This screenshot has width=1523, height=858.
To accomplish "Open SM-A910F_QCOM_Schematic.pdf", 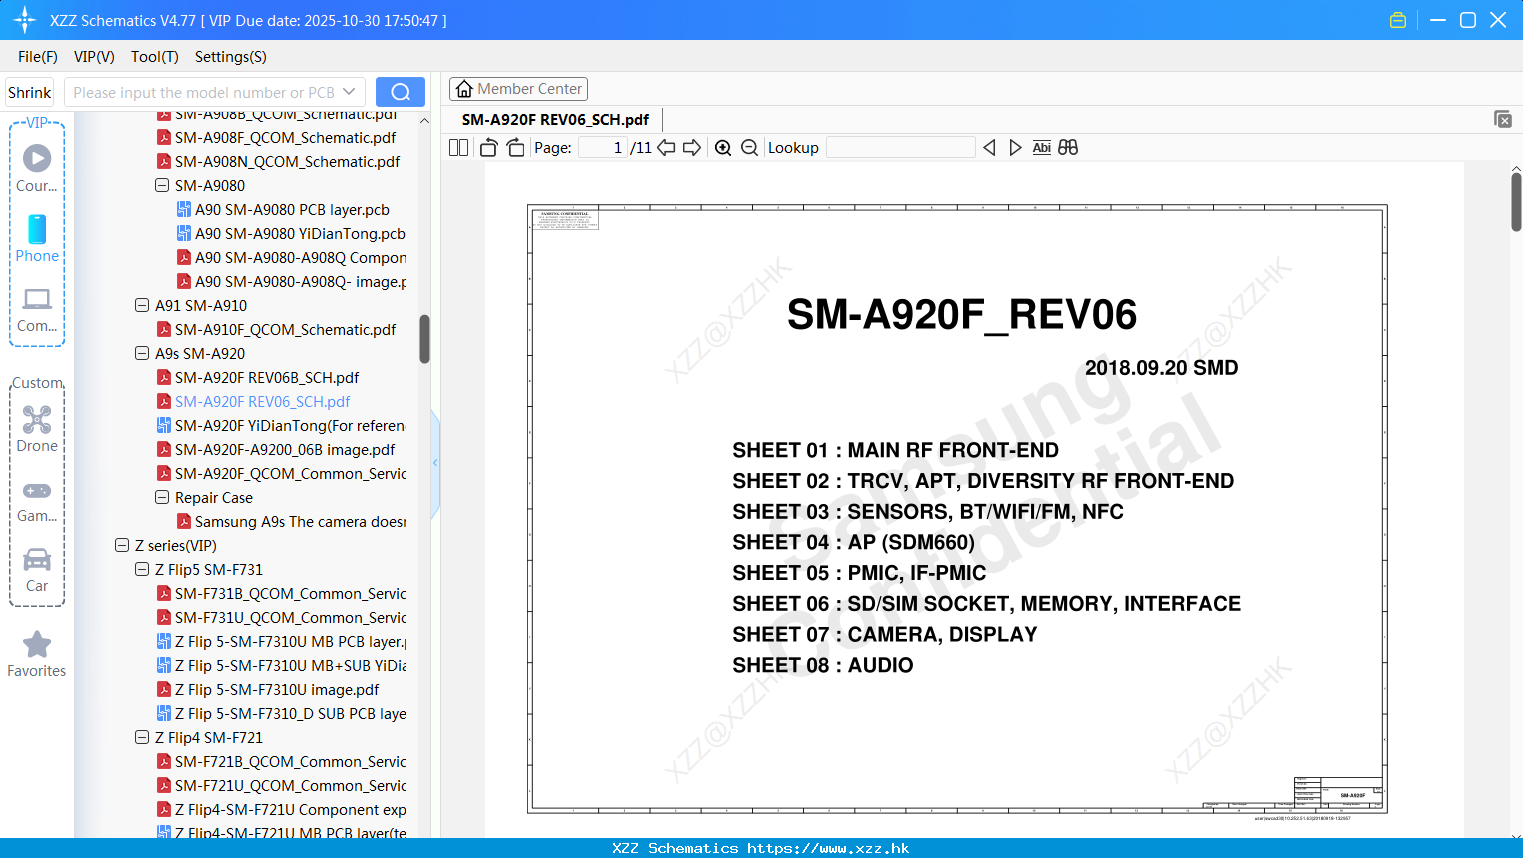I will click(285, 329).
